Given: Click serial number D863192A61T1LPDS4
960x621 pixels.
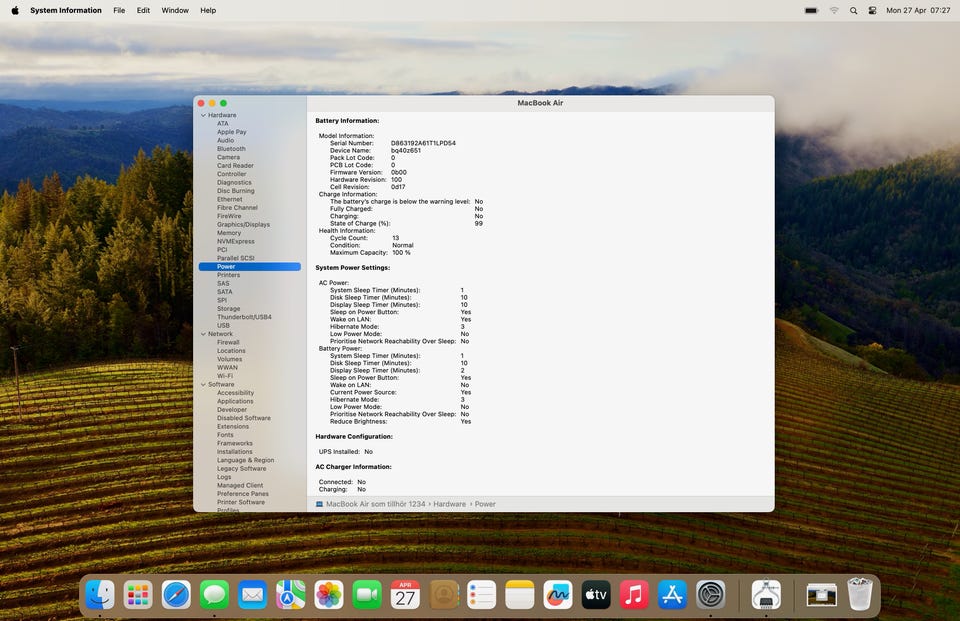Looking at the screenshot, I should click(423, 143).
